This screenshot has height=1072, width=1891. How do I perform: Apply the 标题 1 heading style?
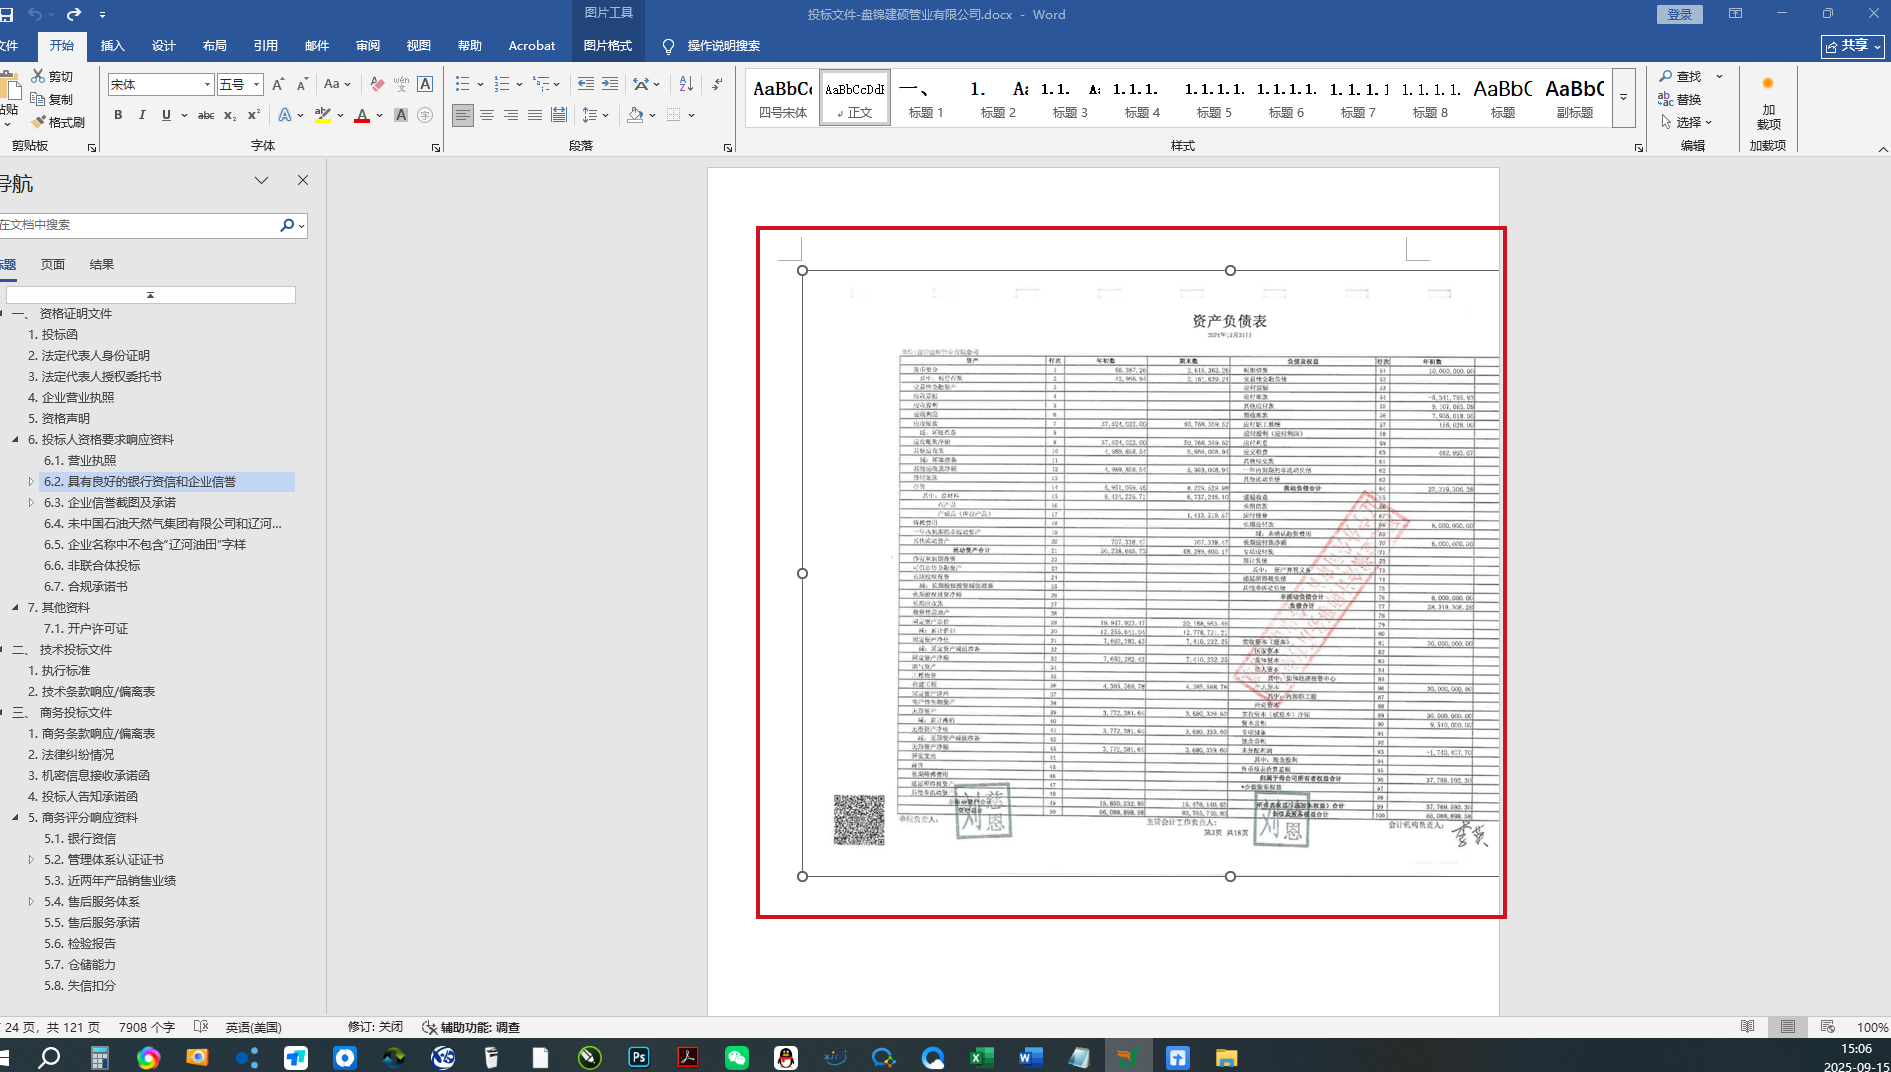point(926,98)
